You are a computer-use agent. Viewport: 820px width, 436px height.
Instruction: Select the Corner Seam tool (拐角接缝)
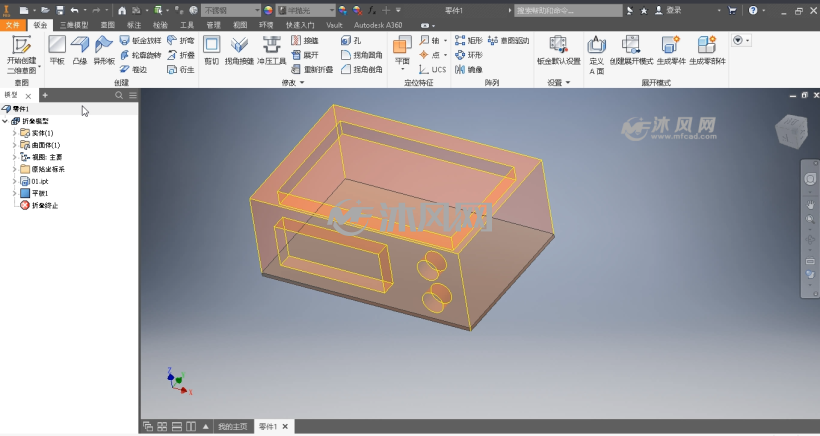click(239, 51)
